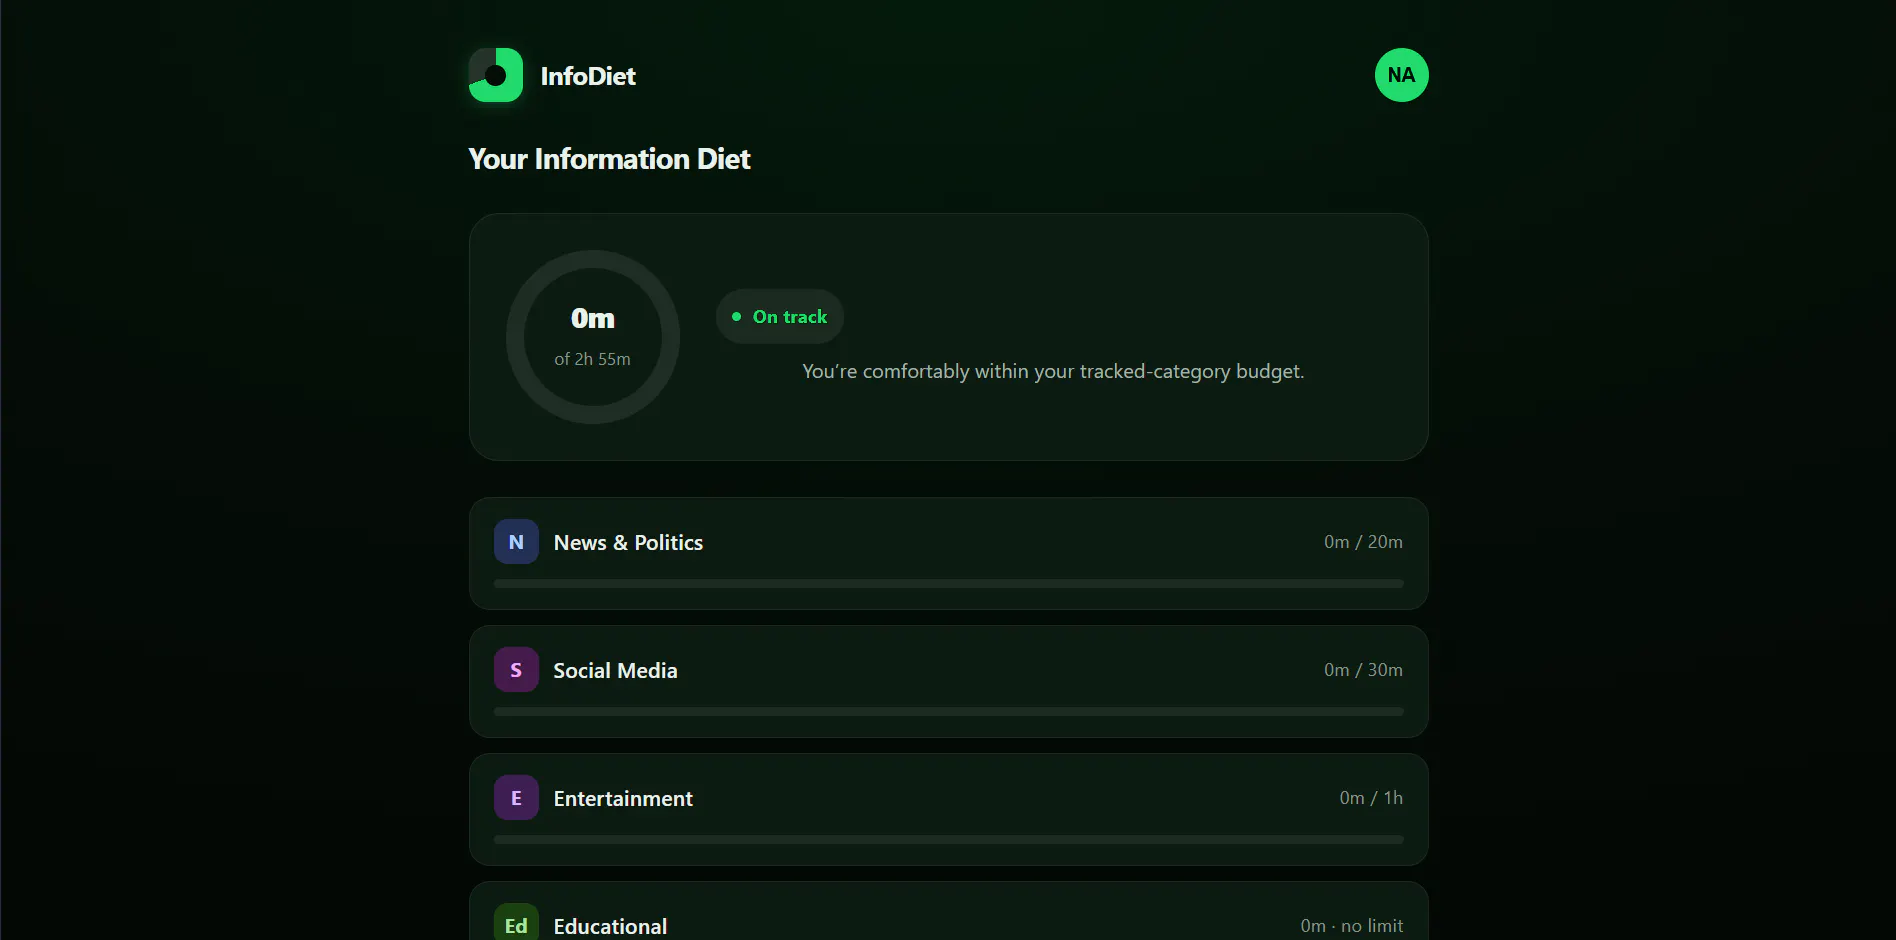Image resolution: width=1896 pixels, height=940 pixels.
Task: Open the NA user avatar menu
Action: point(1401,75)
